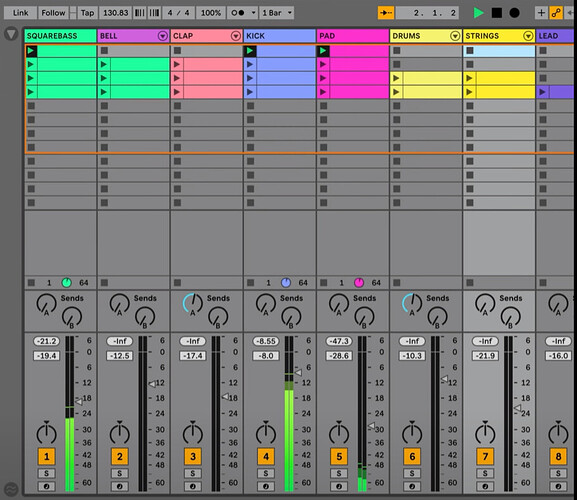Image resolution: width=577 pixels, height=500 pixels.
Task: Click the 100% groove amount field
Action: pos(211,13)
